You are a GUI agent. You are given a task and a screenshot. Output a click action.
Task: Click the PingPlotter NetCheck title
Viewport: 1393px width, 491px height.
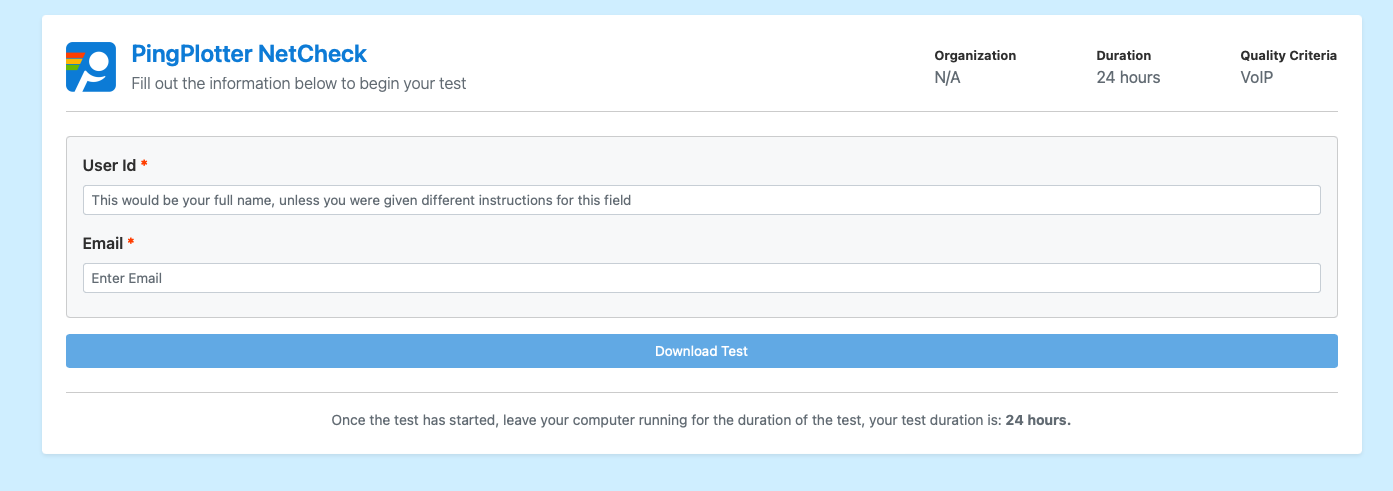click(249, 54)
